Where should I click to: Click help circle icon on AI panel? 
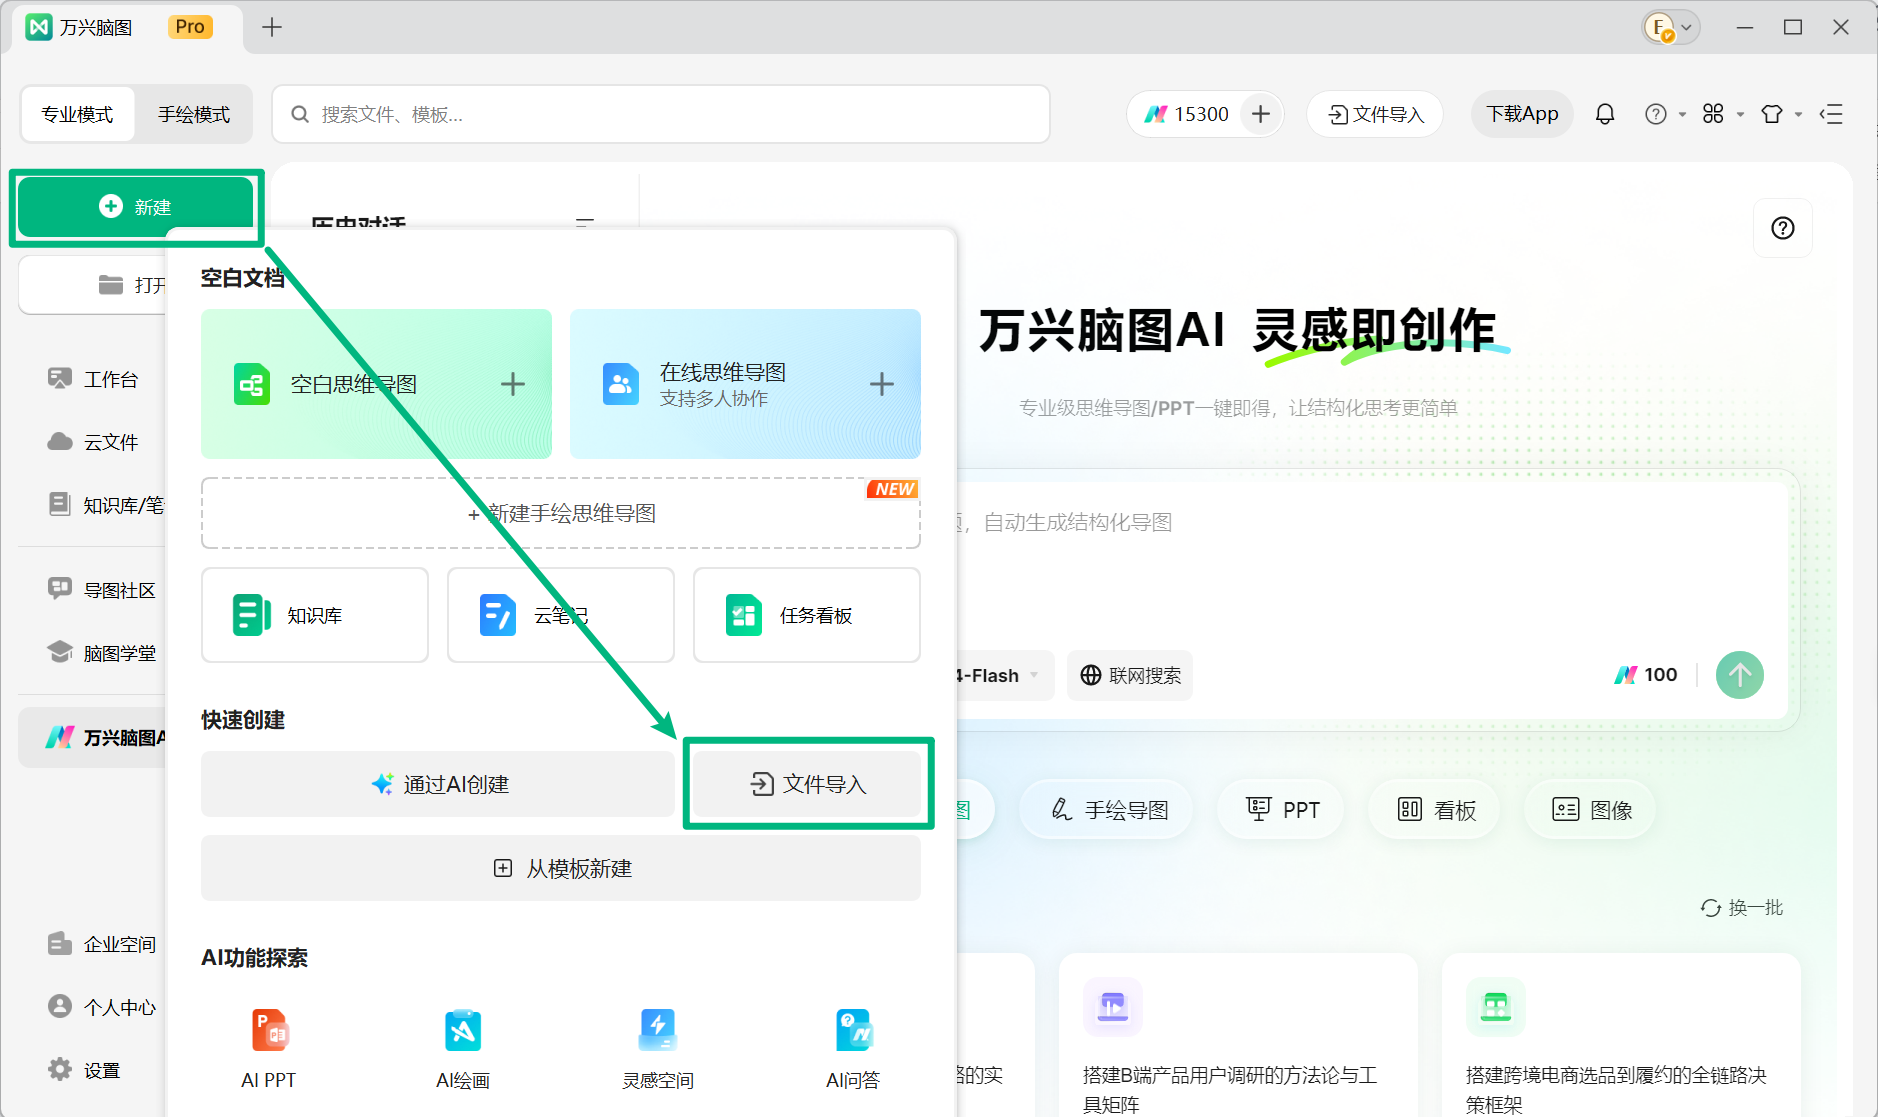1782,228
